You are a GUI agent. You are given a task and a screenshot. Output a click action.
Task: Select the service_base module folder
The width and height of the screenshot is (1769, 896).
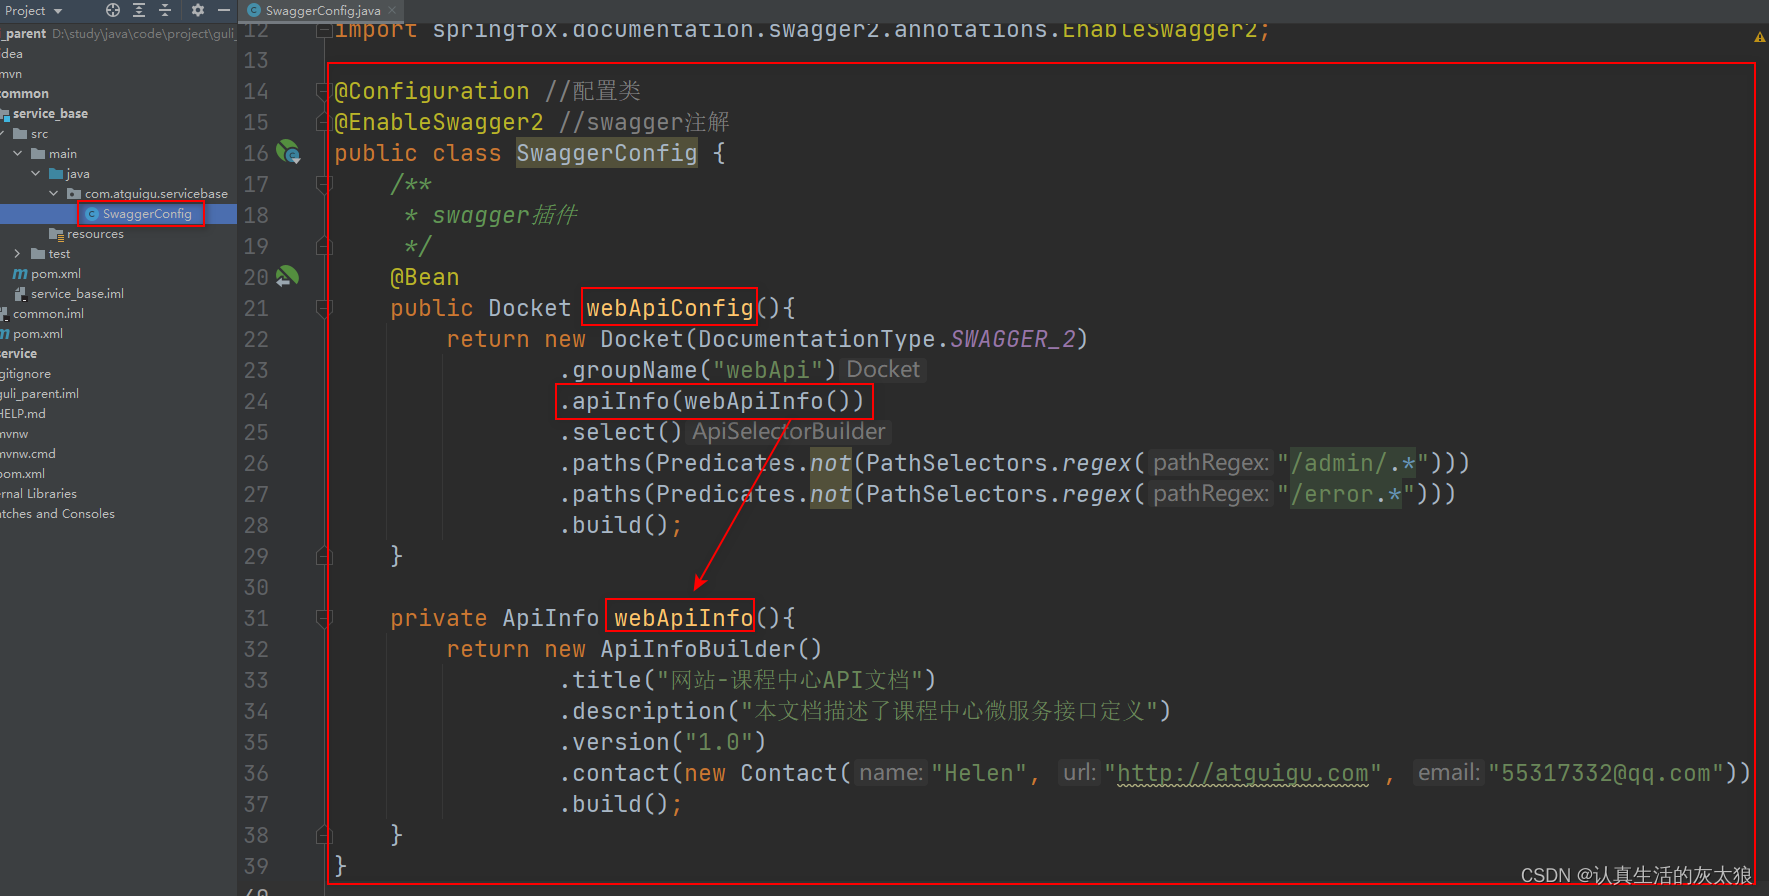(50, 114)
